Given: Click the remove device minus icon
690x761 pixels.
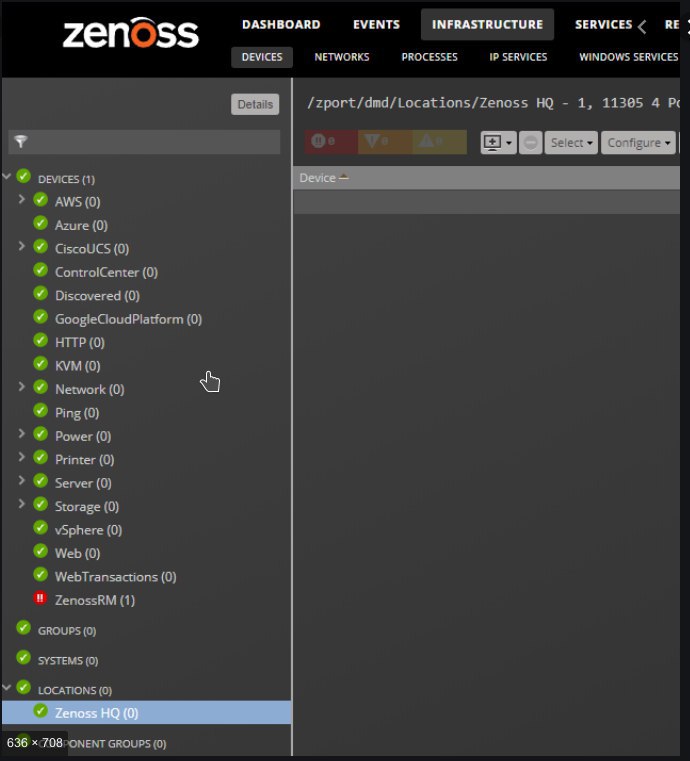Looking at the screenshot, I should tap(530, 143).
